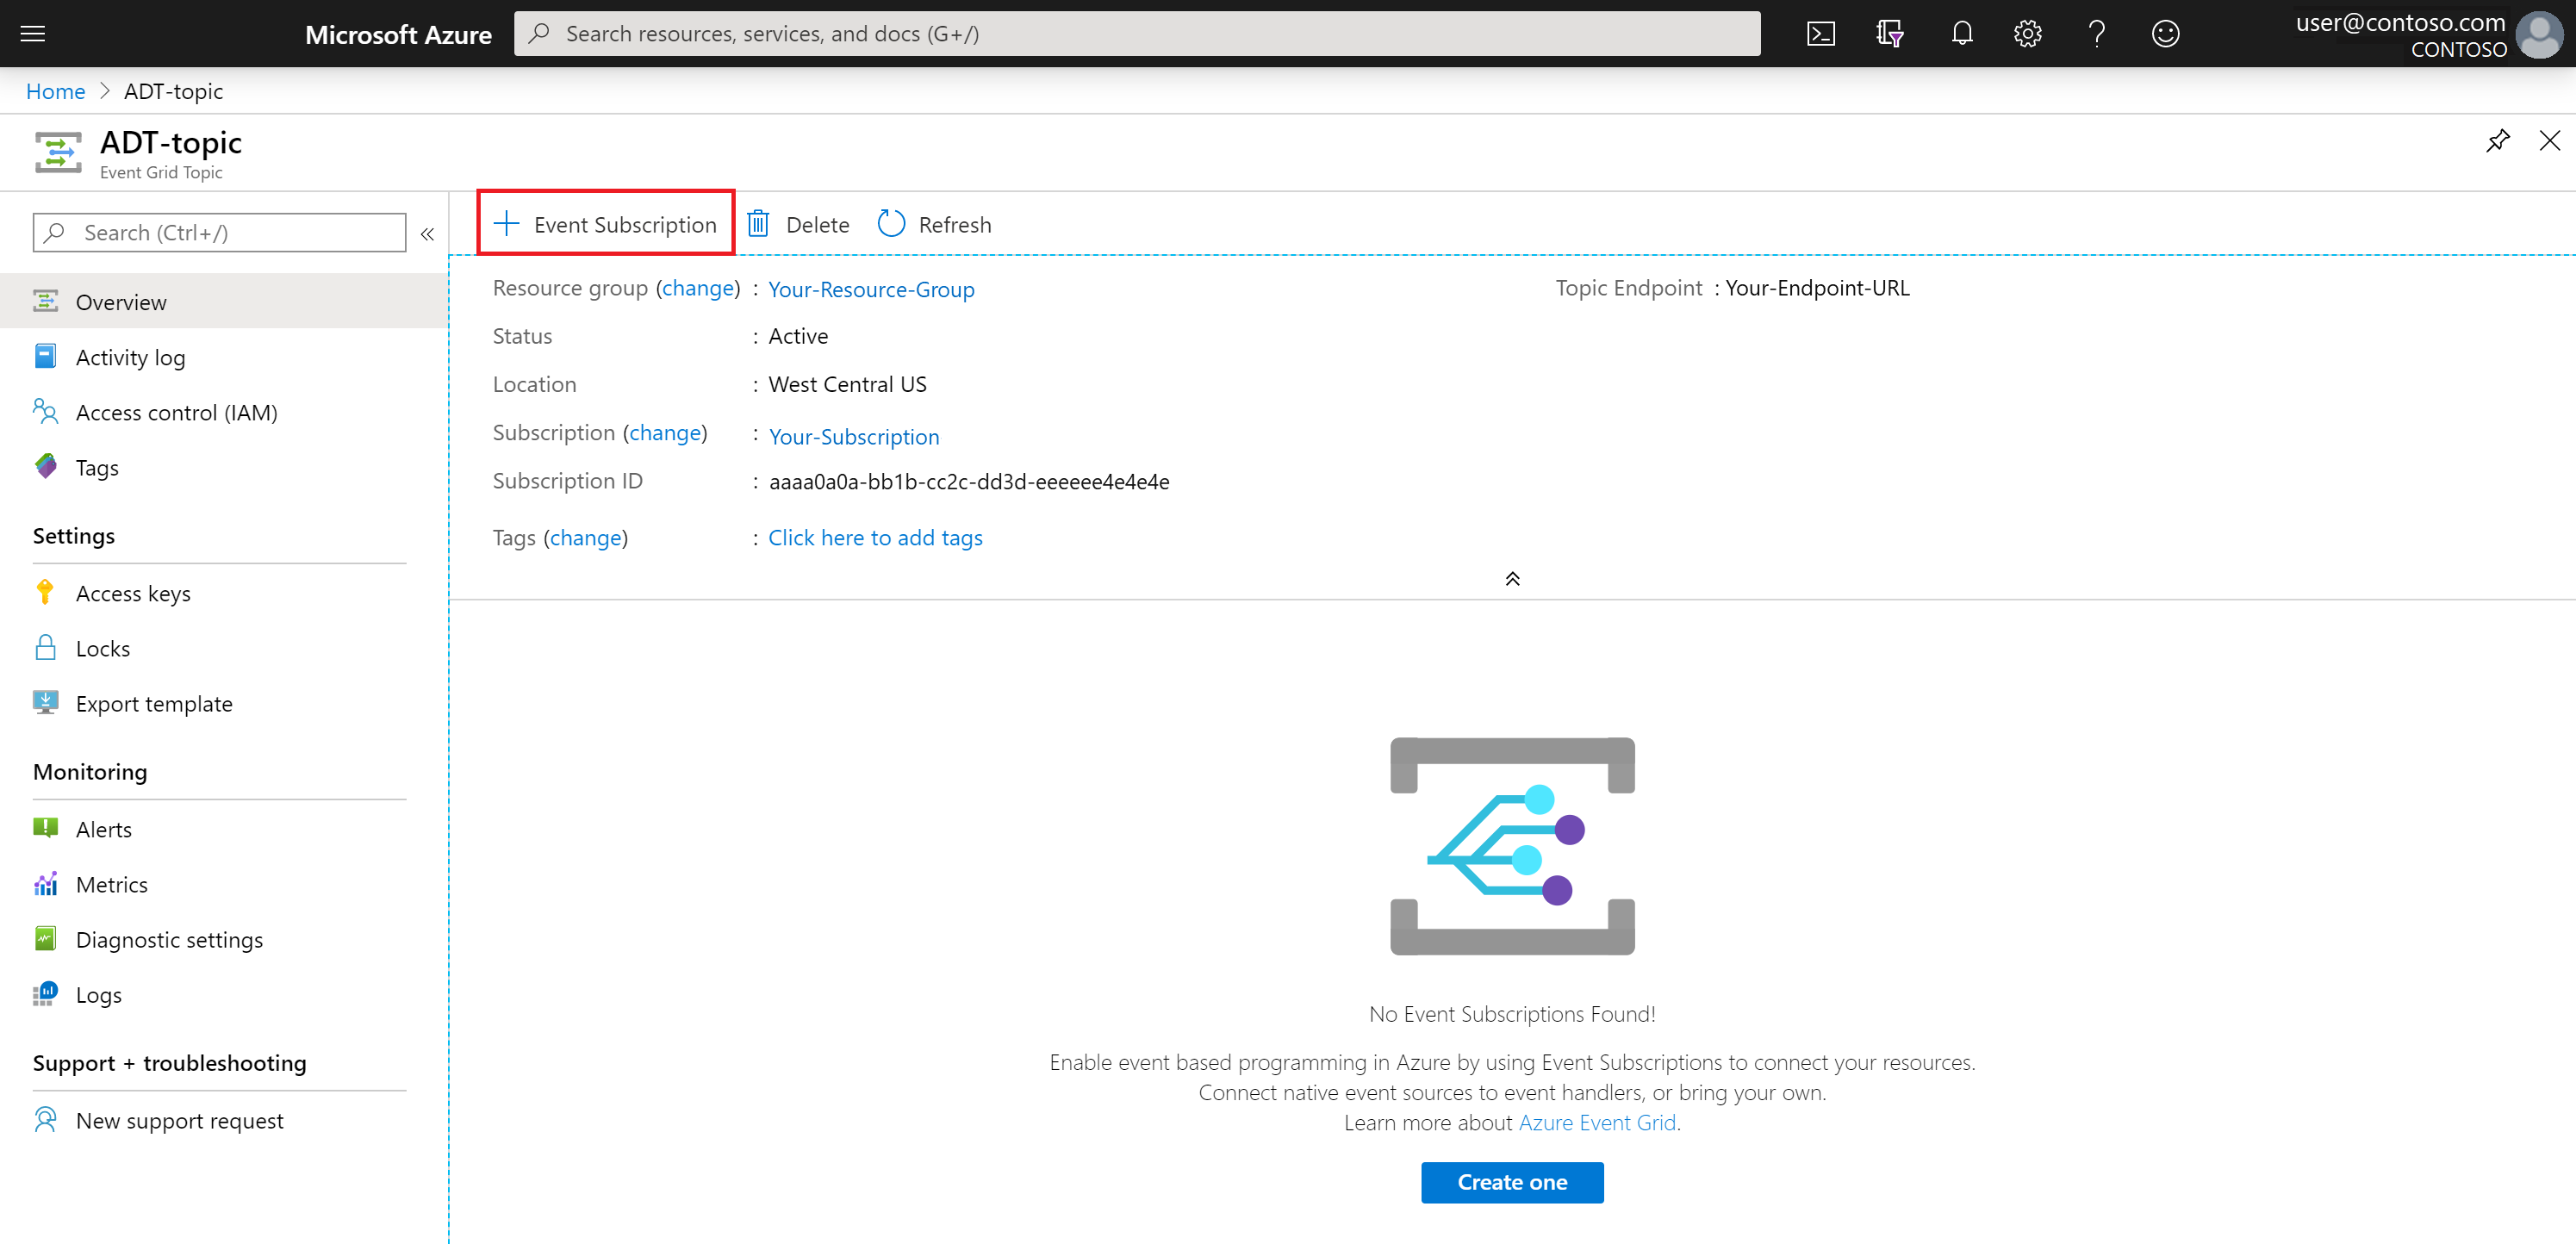
Task: Click the Diagnostic settings sidebar item
Action: pyautogui.click(x=169, y=938)
